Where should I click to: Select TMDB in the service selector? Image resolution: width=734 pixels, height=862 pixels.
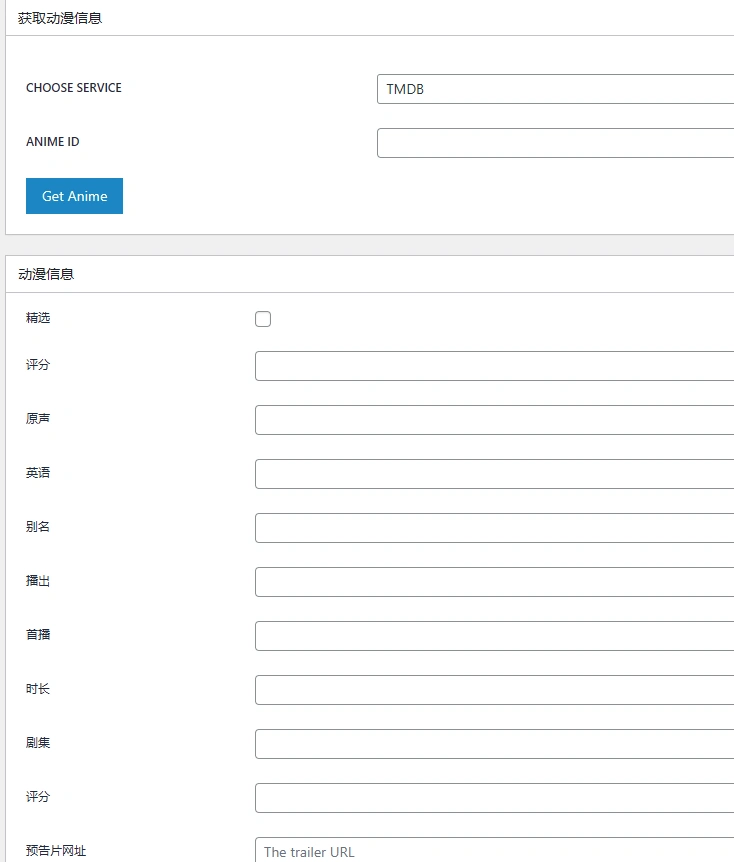[550, 89]
